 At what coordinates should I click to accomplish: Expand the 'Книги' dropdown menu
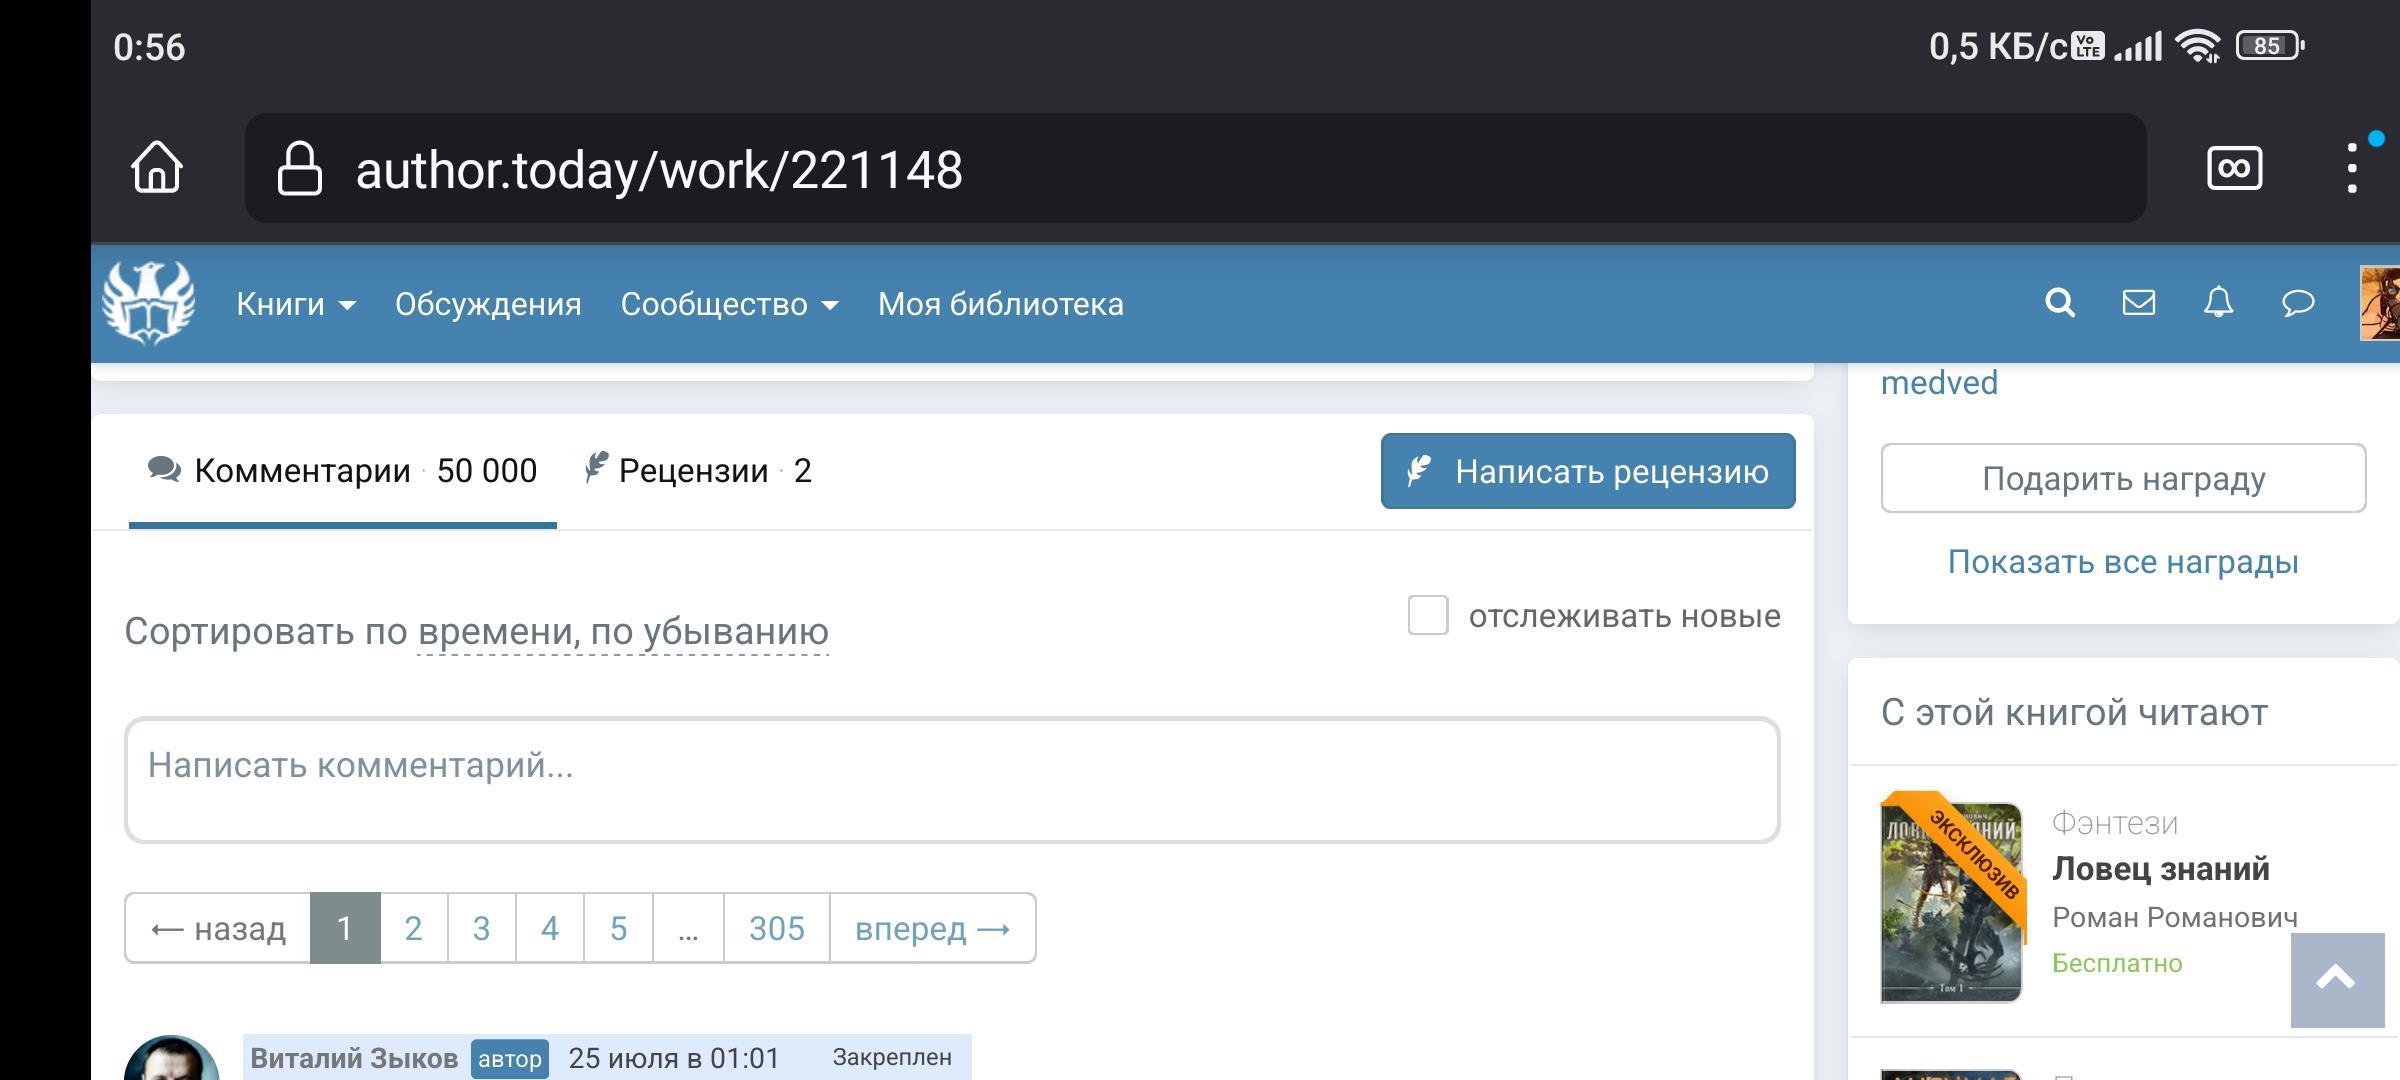click(x=296, y=304)
